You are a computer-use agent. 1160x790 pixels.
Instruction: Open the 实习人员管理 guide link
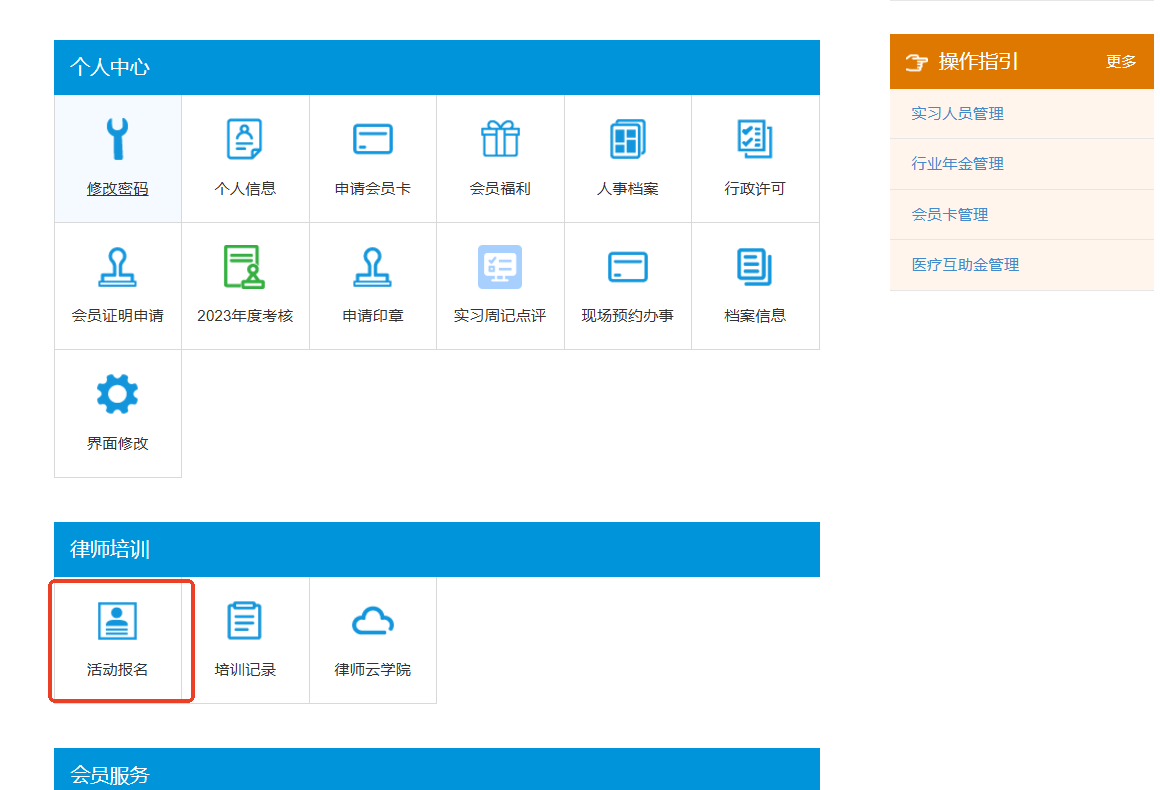[957, 114]
